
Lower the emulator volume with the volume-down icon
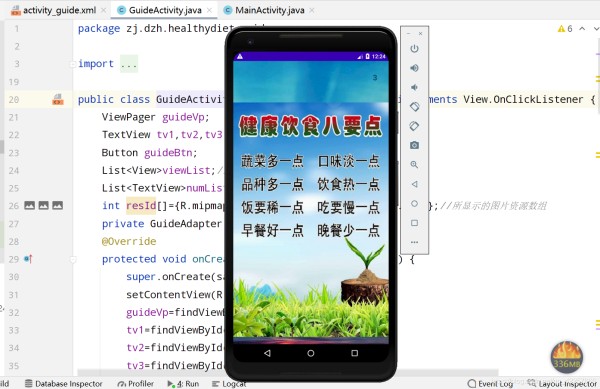(414, 87)
